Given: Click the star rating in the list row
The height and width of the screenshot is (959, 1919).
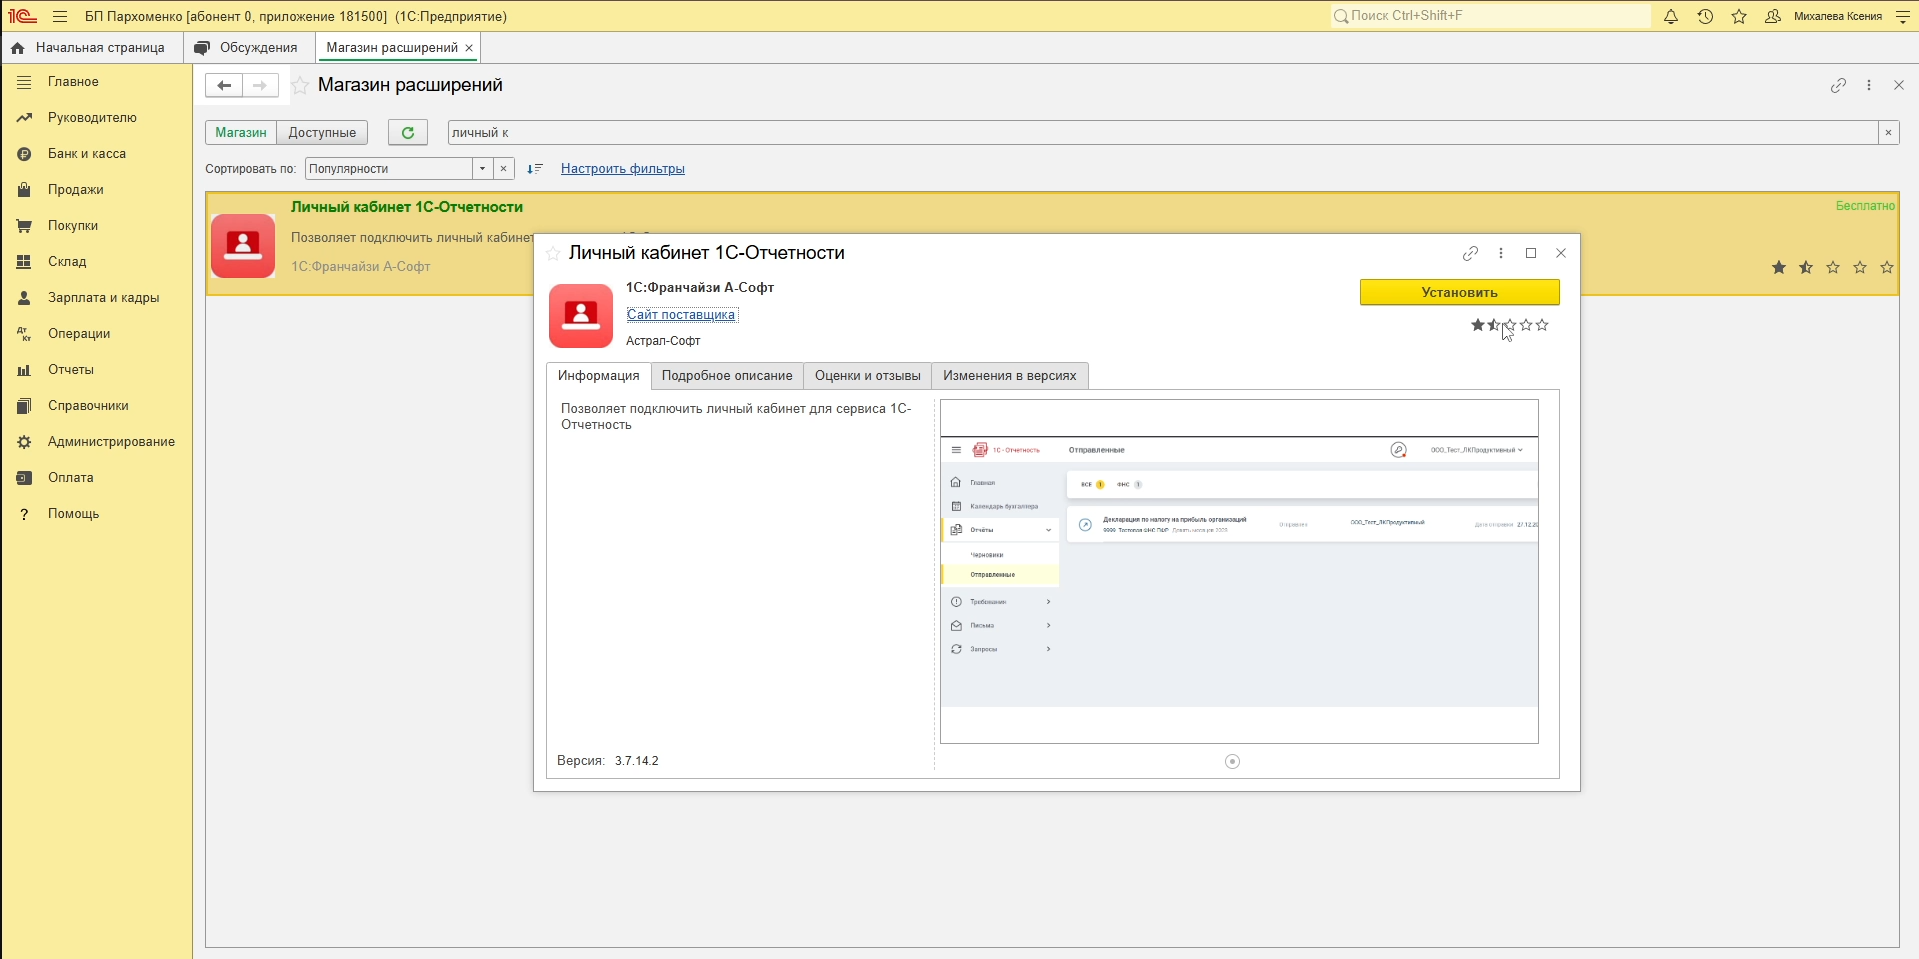Looking at the screenshot, I should coord(1832,267).
